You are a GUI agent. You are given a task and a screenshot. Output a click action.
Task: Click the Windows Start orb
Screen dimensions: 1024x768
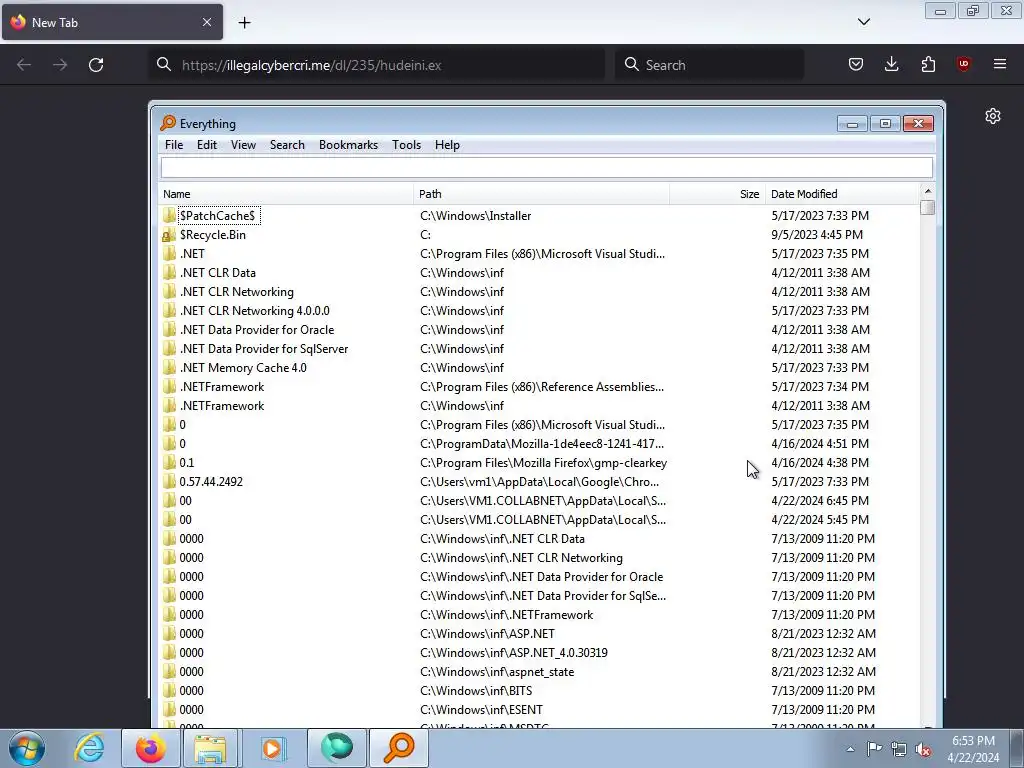pos(27,748)
